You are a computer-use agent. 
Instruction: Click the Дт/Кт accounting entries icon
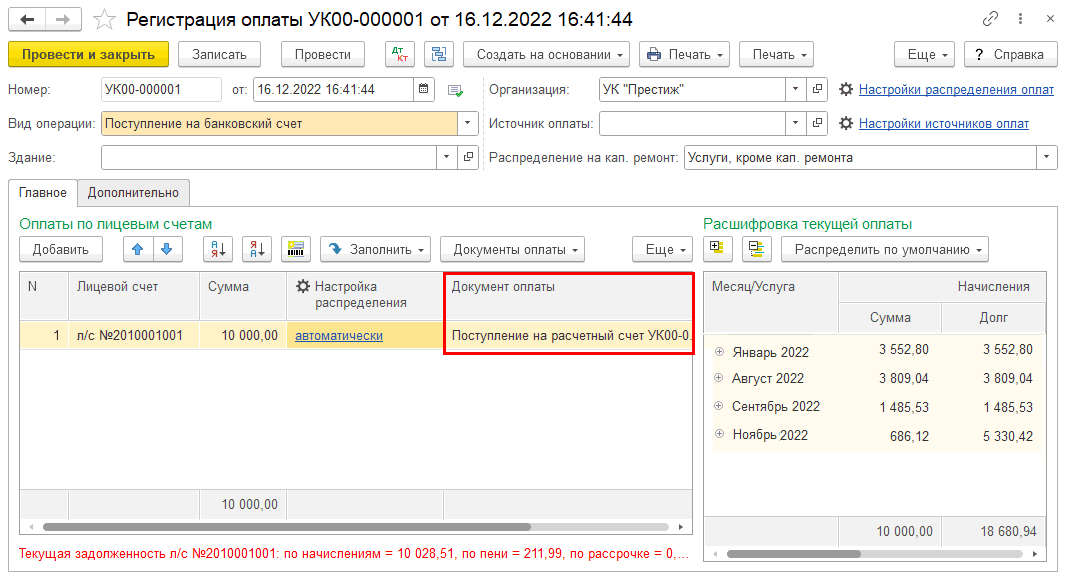[400, 54]
